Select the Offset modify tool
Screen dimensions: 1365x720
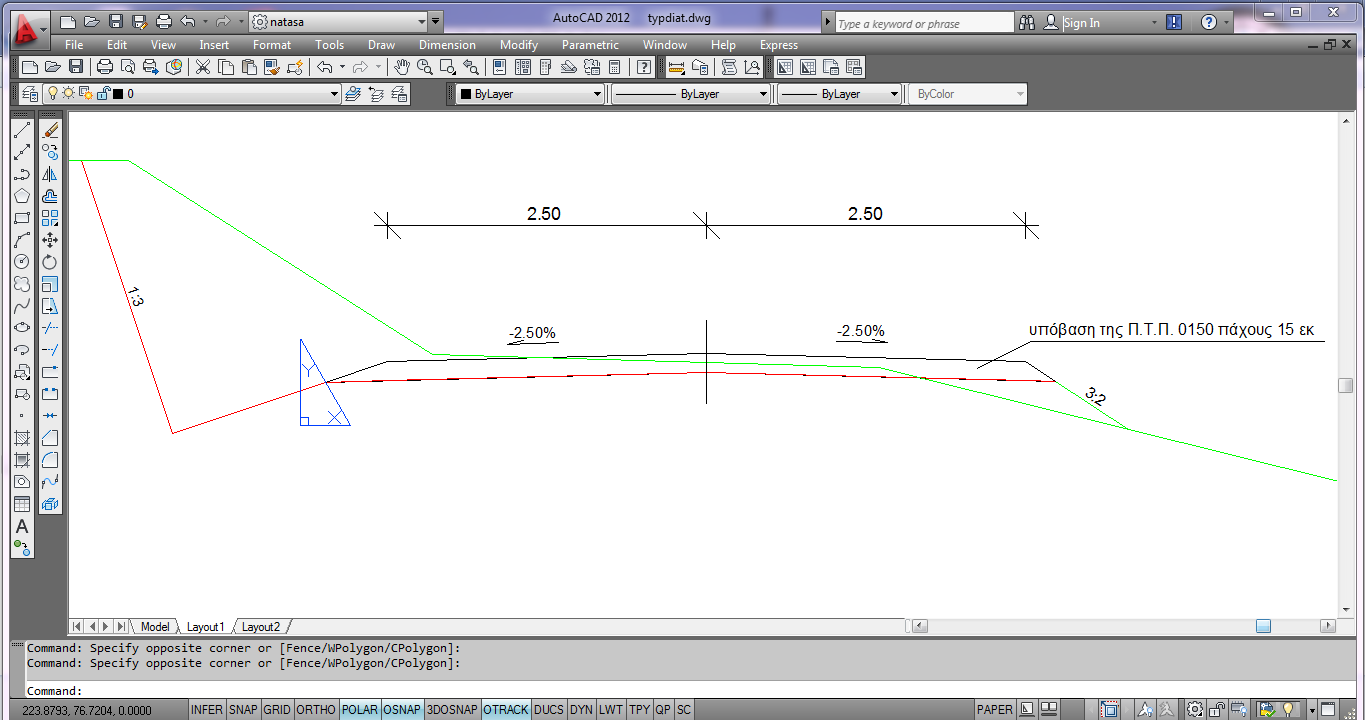click(50, 196)
